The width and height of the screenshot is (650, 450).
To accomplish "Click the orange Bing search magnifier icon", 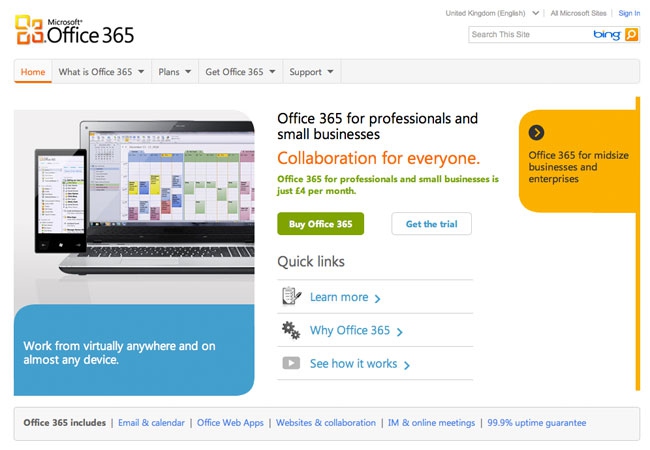I will click(631, 34).
